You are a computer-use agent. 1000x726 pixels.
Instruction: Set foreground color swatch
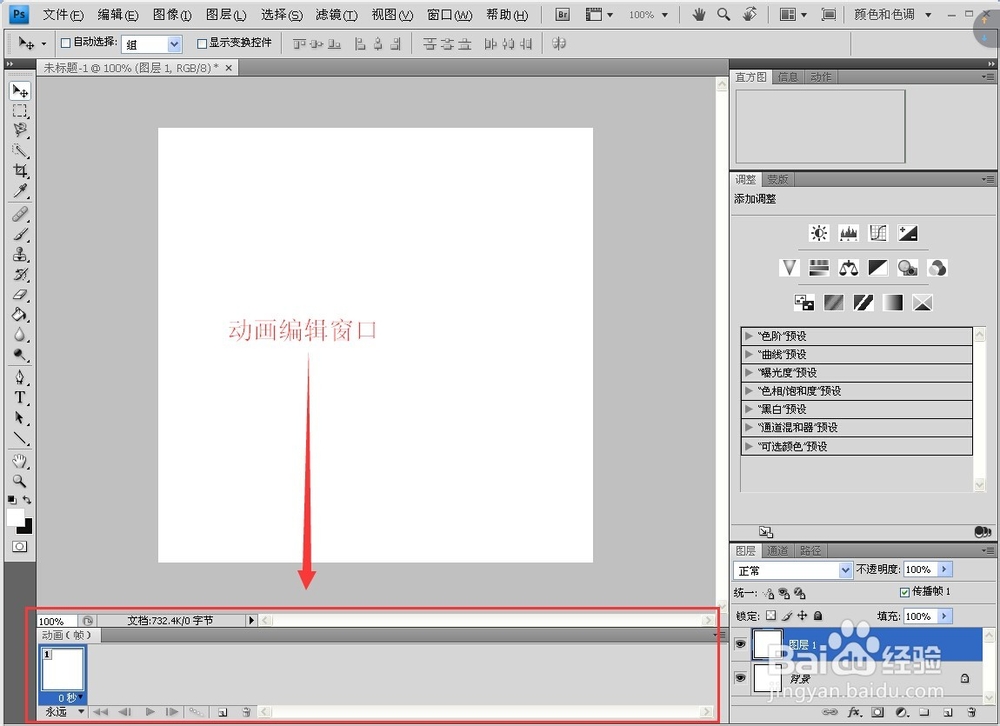point(15,517)
